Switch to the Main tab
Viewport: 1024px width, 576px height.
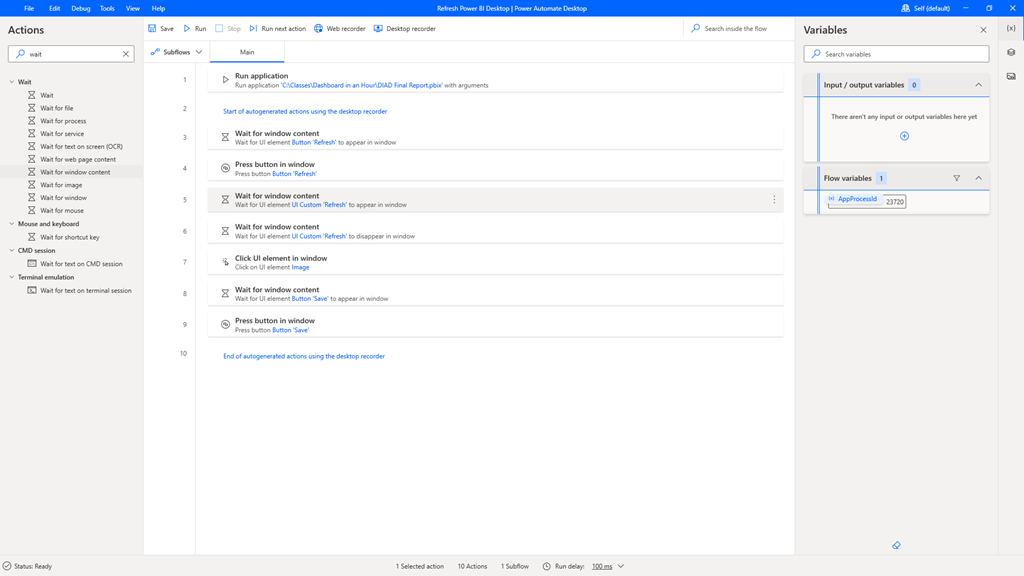[x=247, y=52]
